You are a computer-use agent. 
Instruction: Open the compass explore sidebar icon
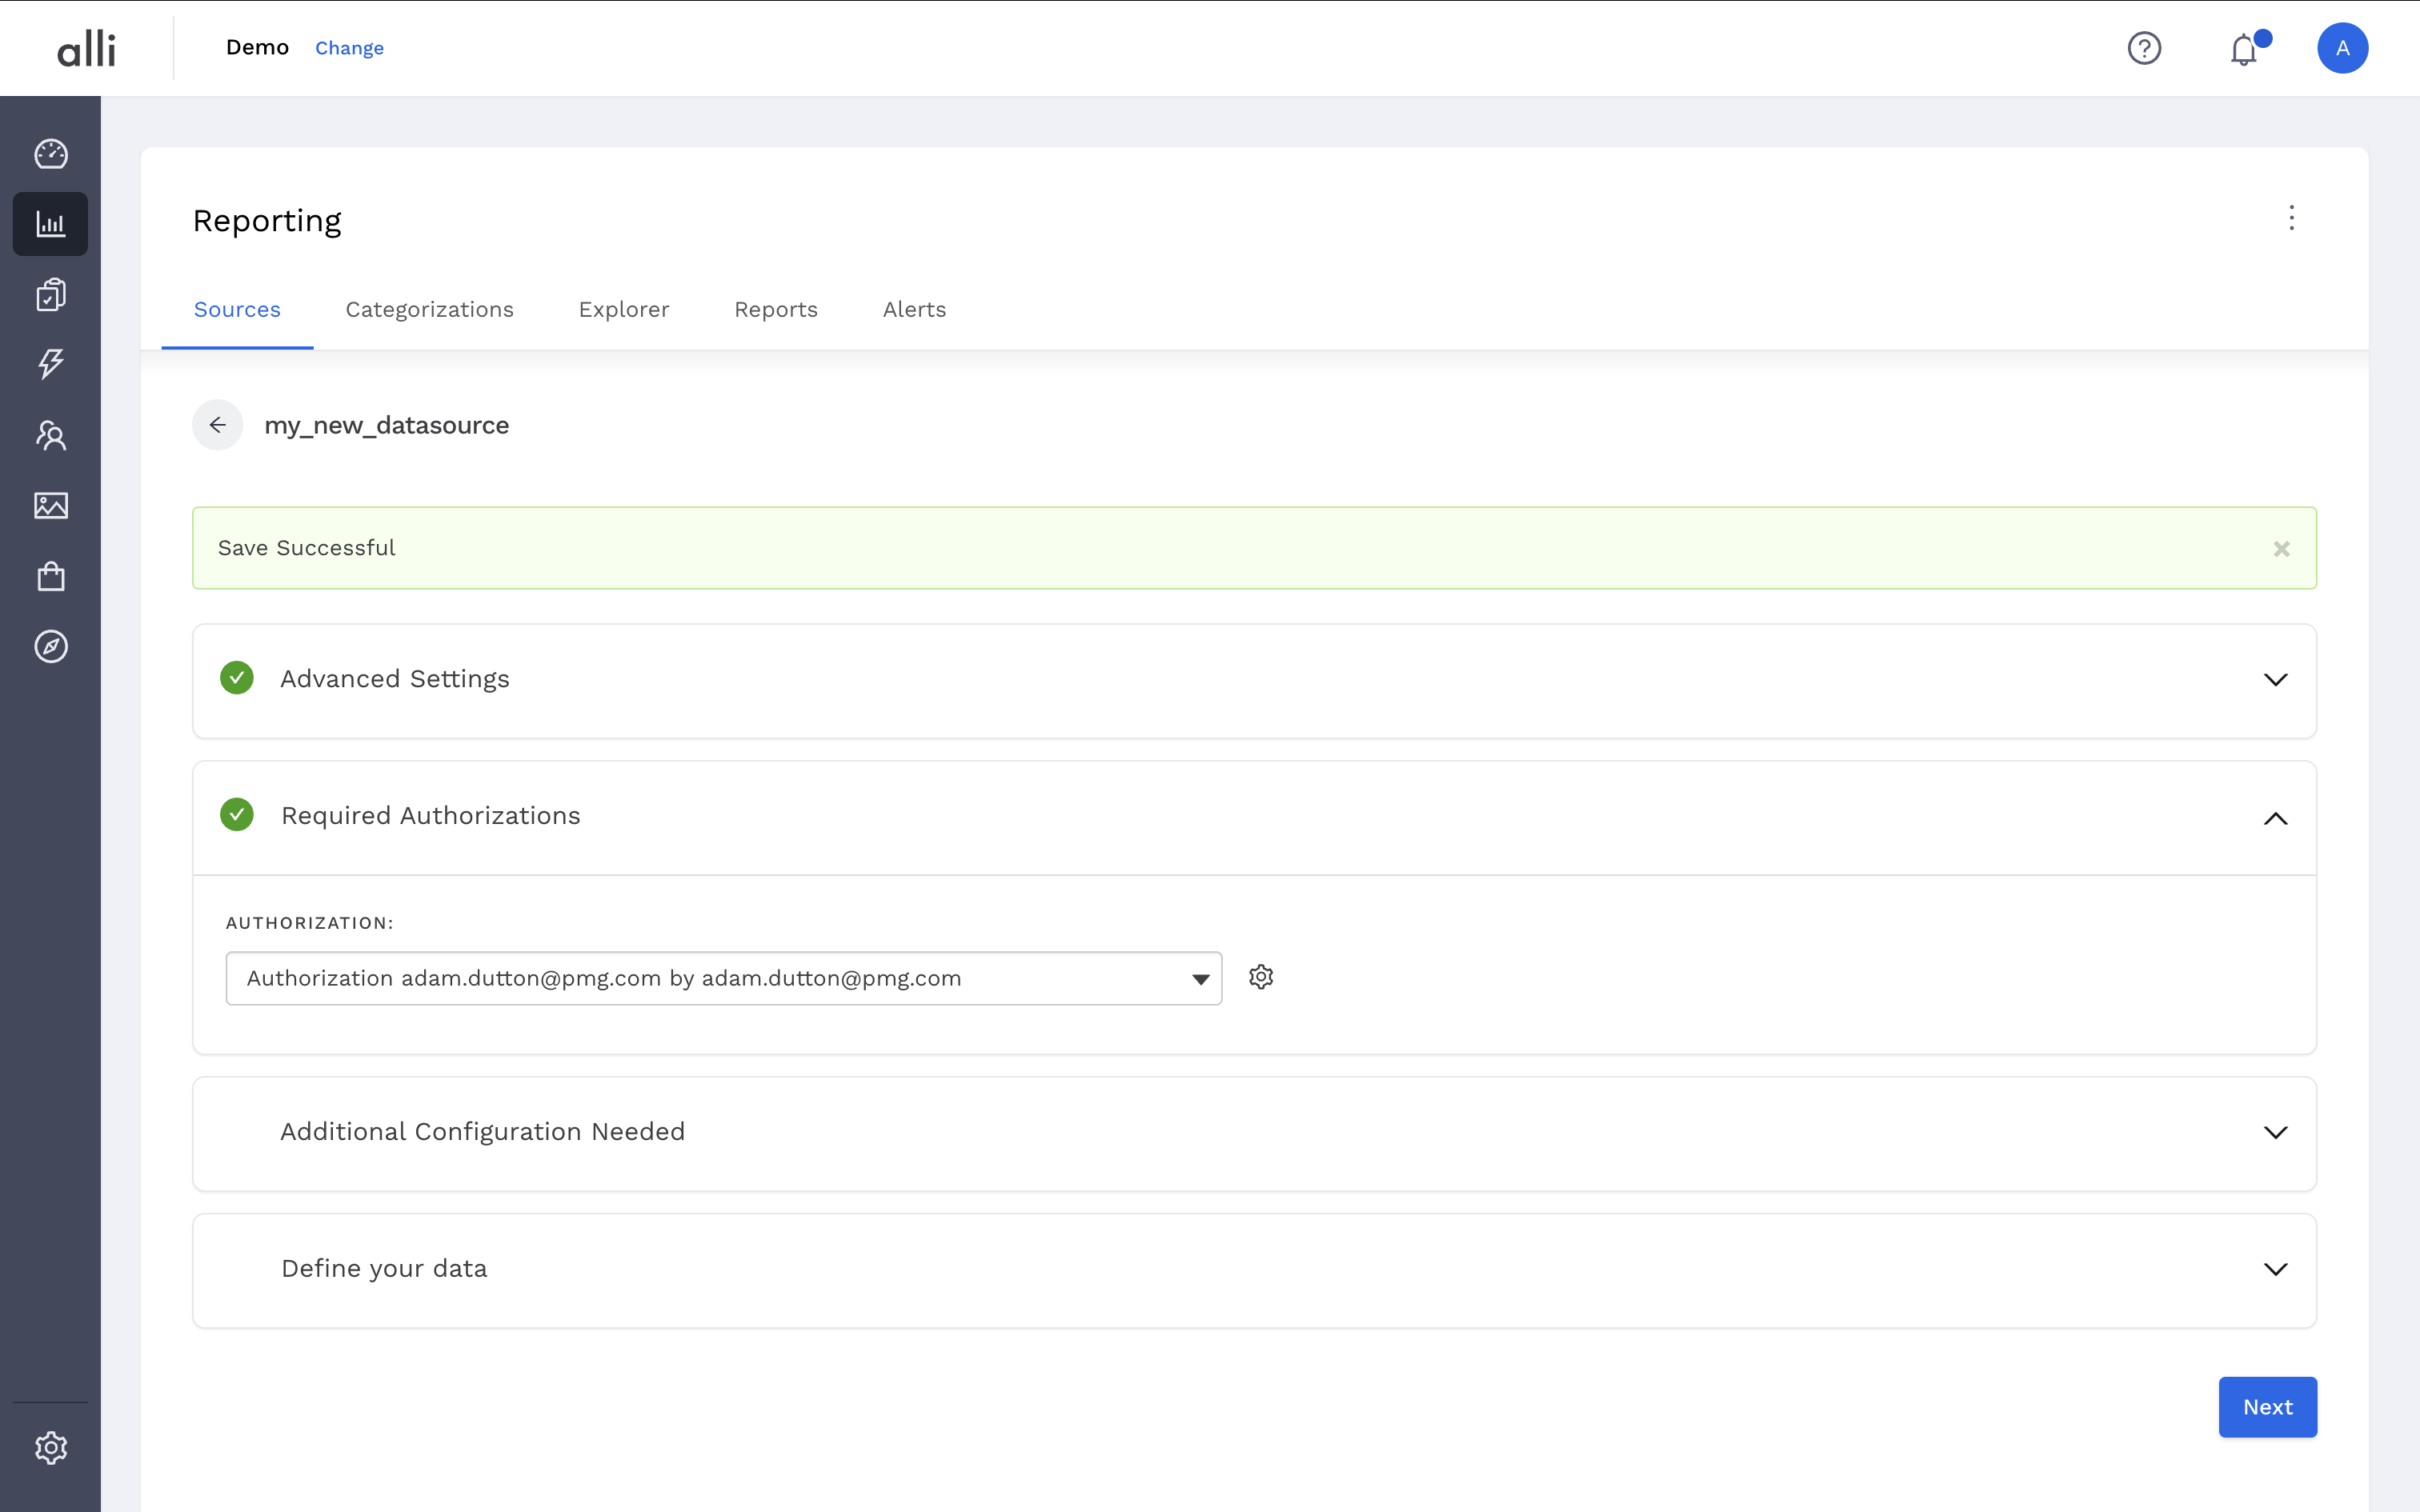50,647
